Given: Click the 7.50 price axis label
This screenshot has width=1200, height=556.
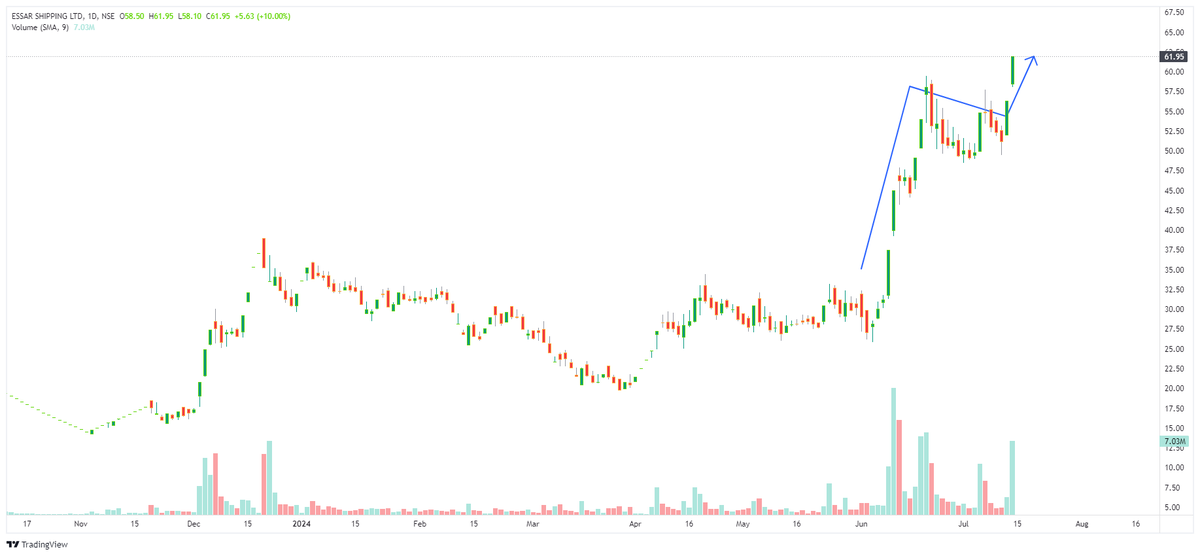Looking at the screenshot, I should 1174,487.
